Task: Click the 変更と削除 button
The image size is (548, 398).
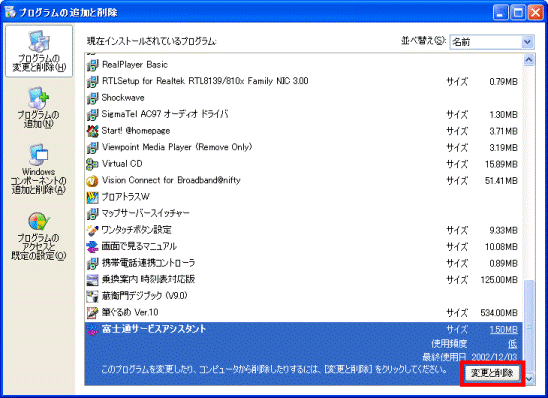Action: pyautogui.click(x=492, y=373)
